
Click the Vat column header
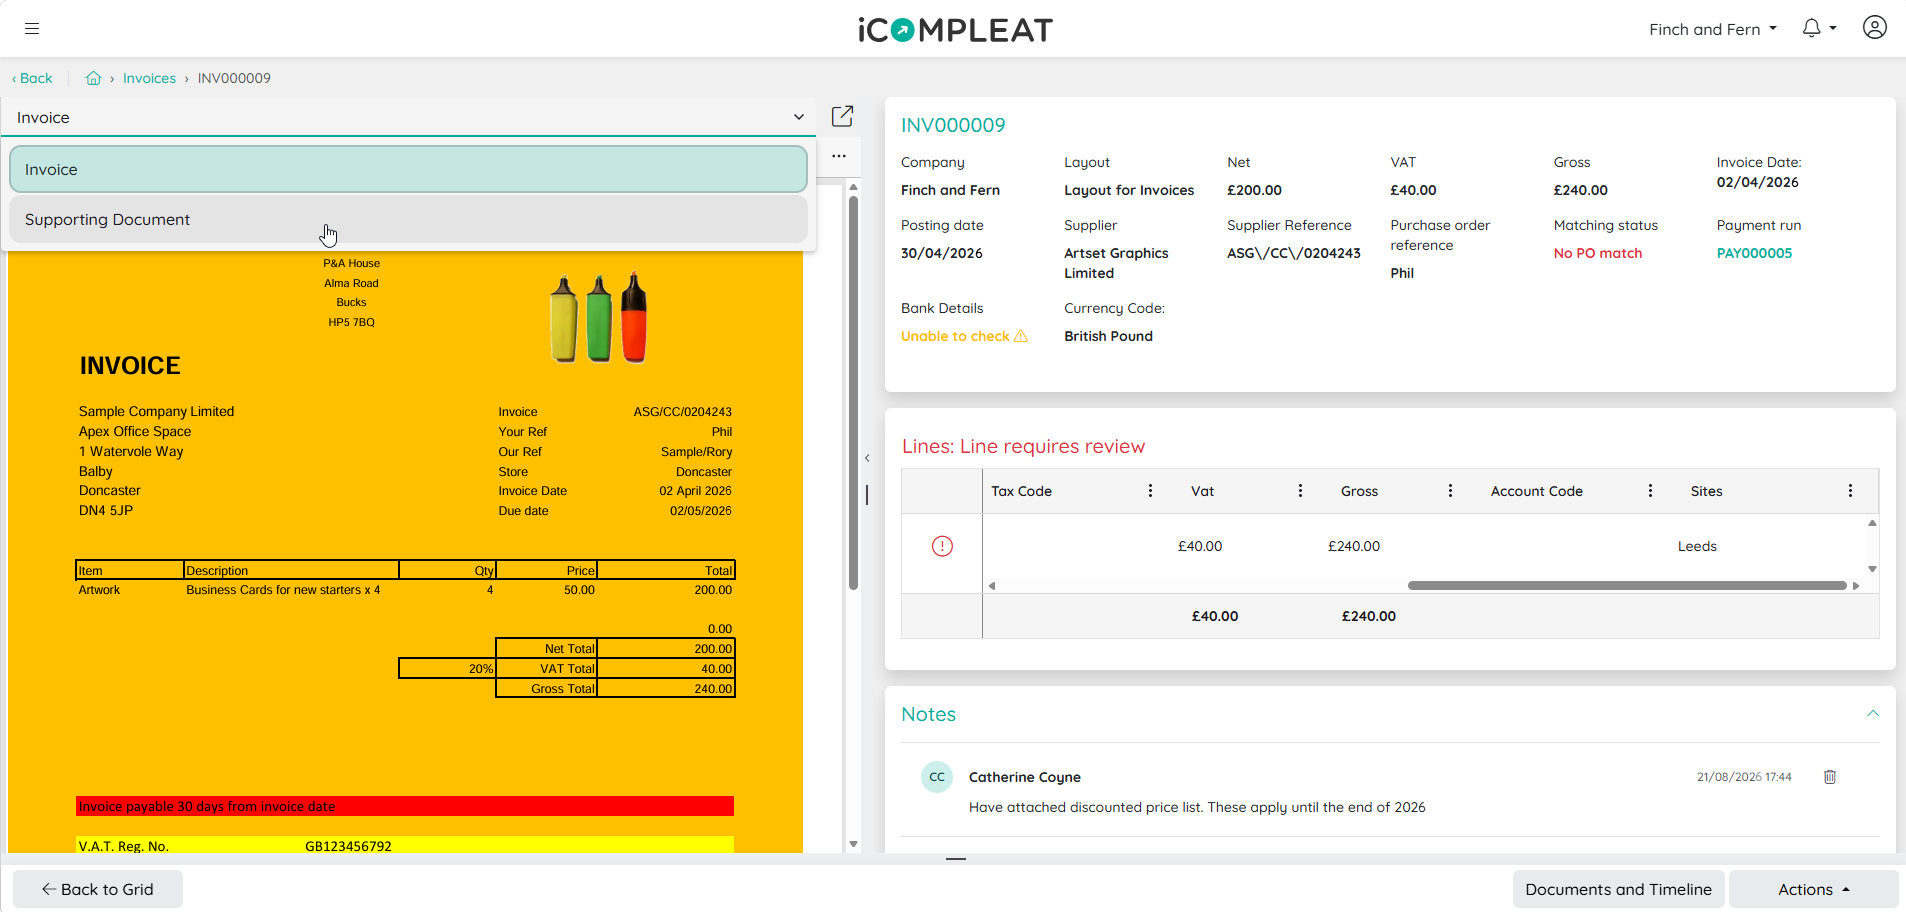tap(1202, 491)
